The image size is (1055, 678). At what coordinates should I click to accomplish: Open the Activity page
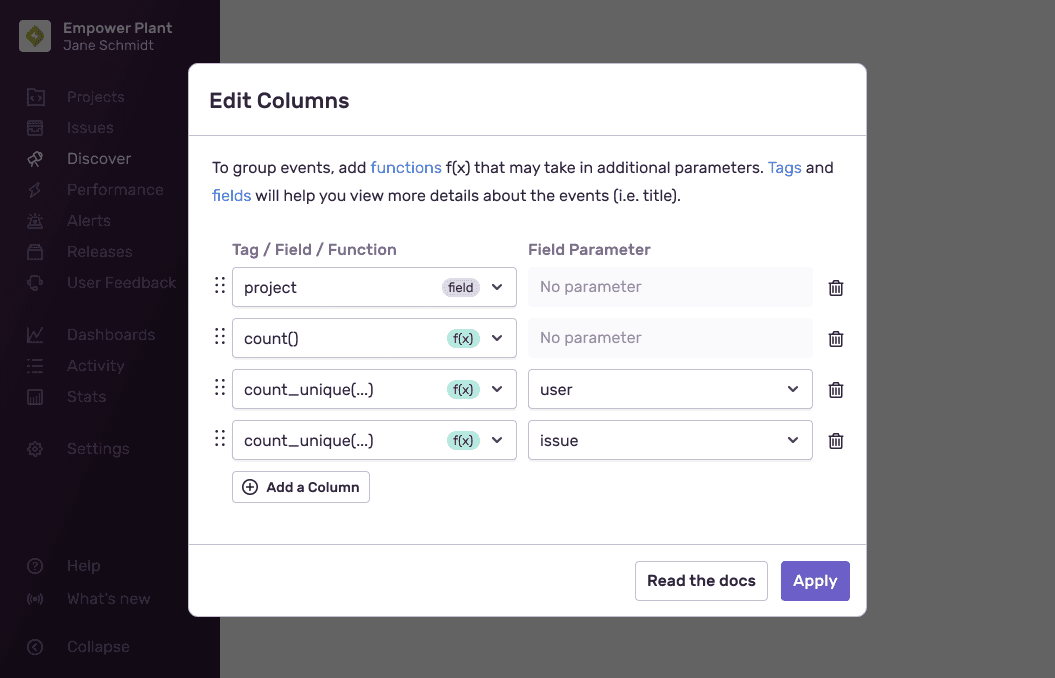(98, 365)
